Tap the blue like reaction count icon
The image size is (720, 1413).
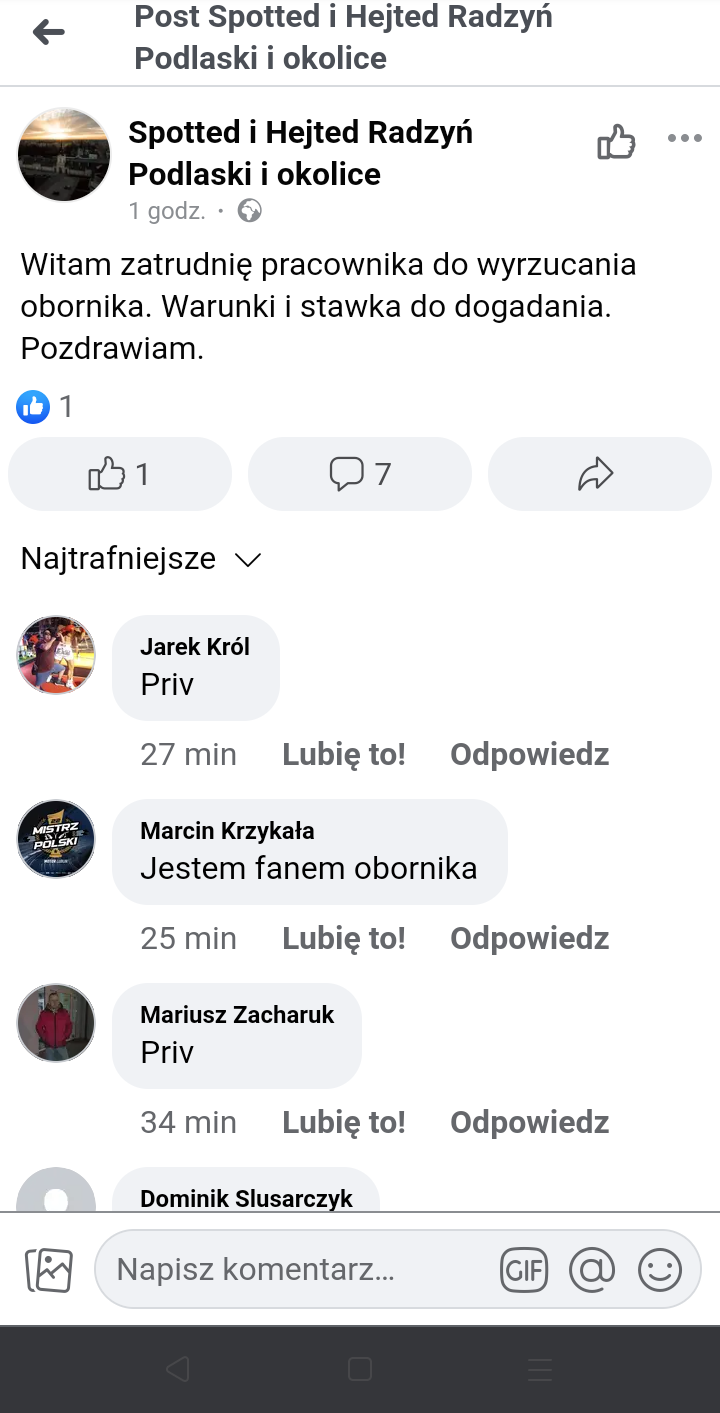pyautogui.click(x=33, y=406)
